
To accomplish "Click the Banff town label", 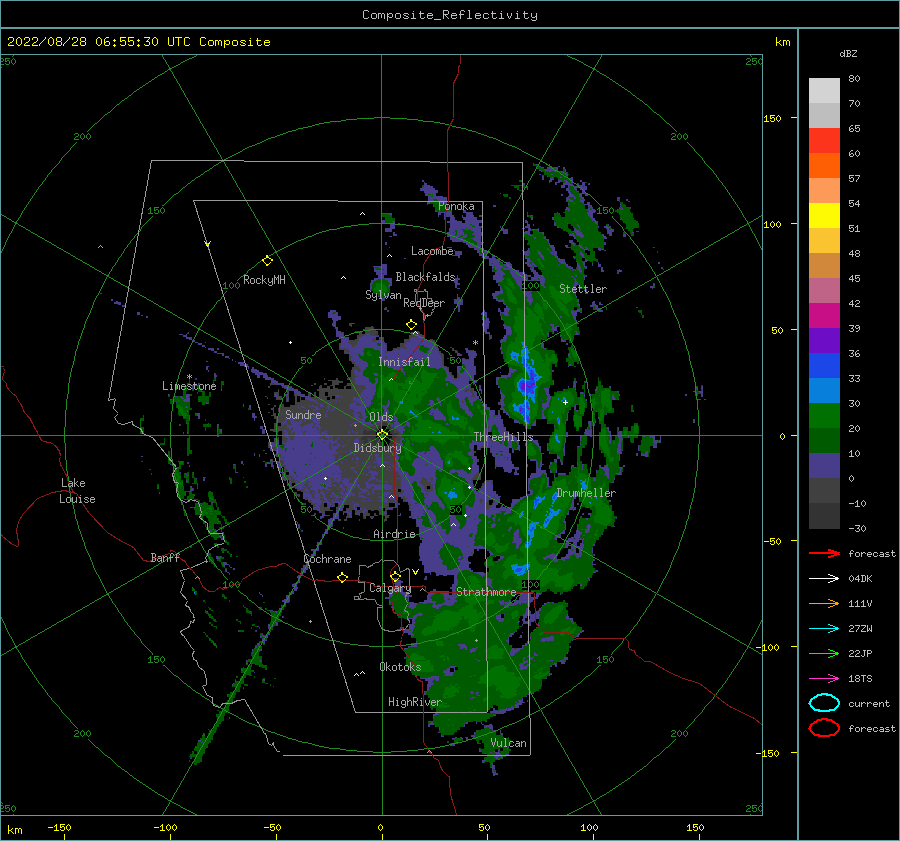I will point(165,557).
